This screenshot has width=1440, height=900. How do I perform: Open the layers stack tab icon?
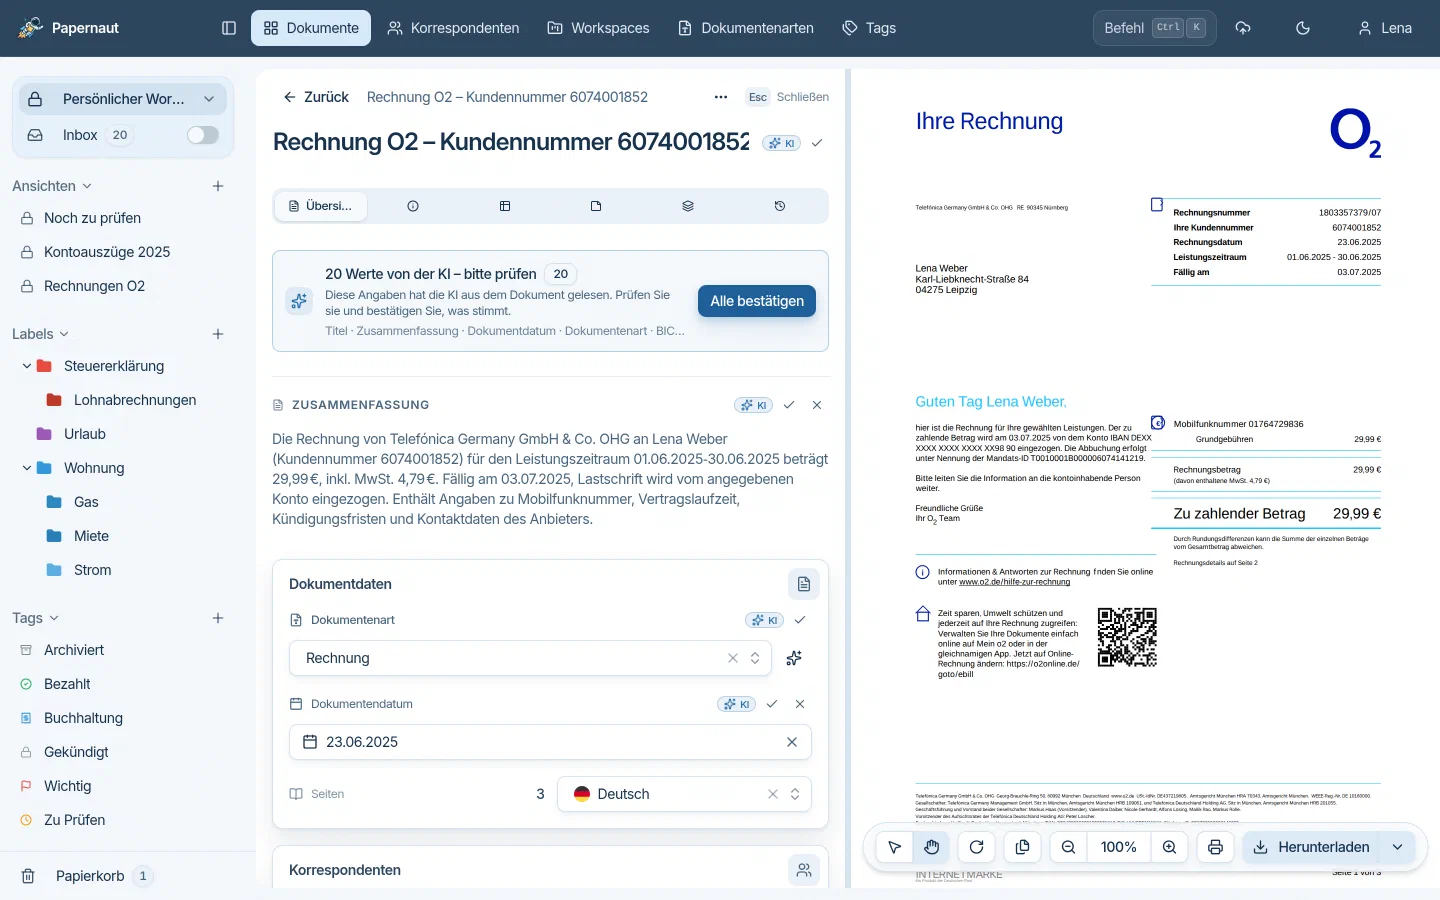688,206
